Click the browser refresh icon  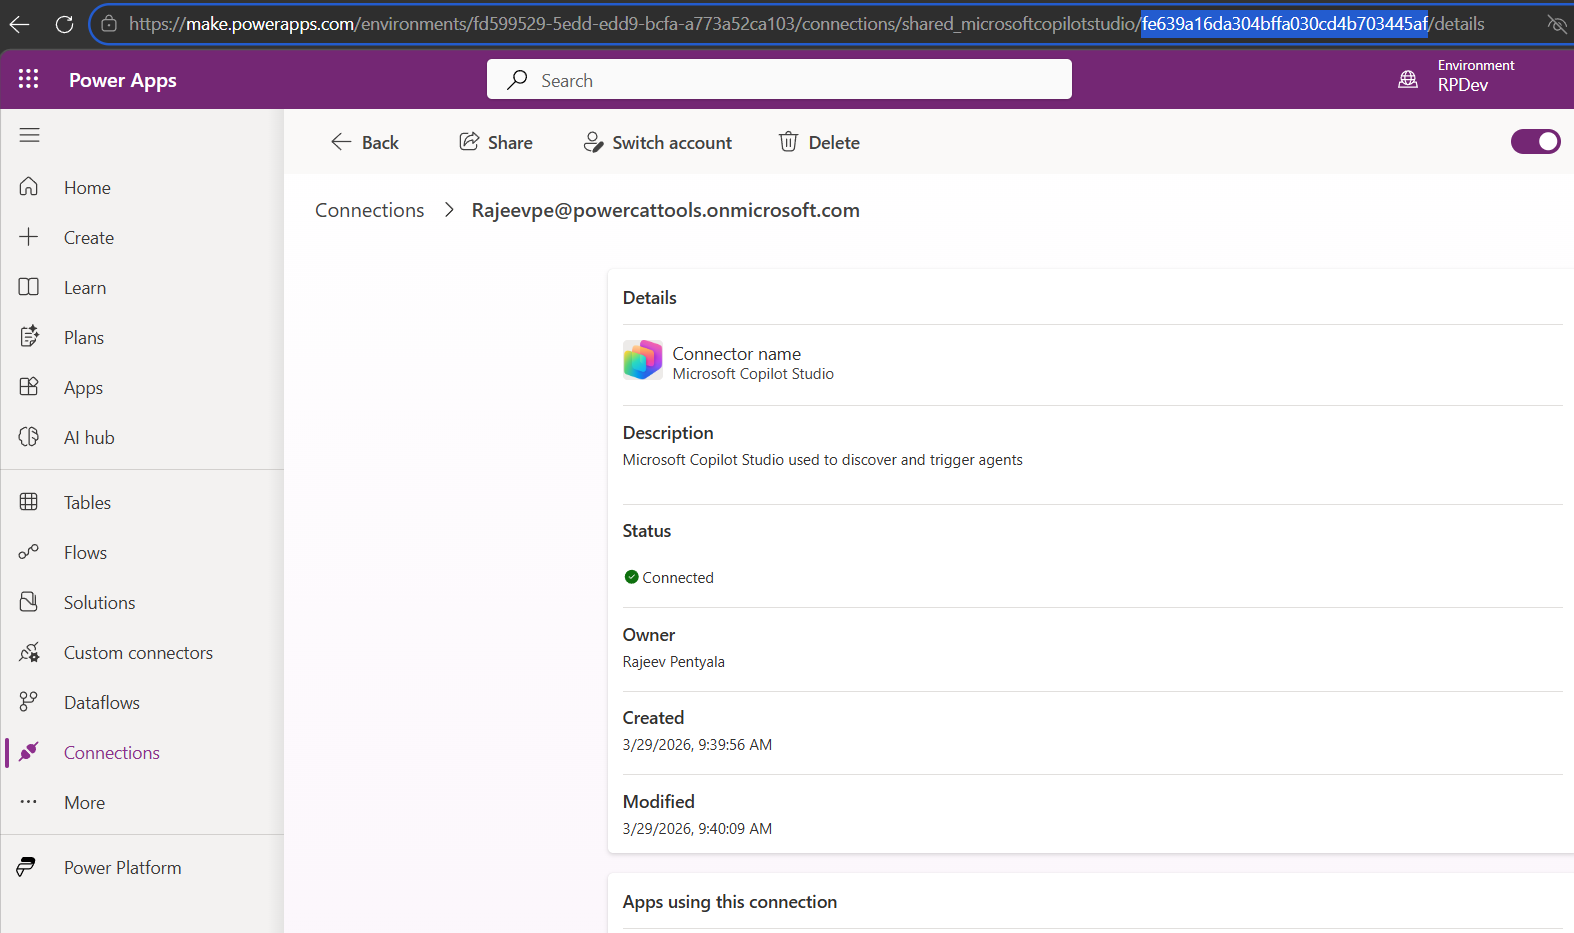(x=64, y=24)
